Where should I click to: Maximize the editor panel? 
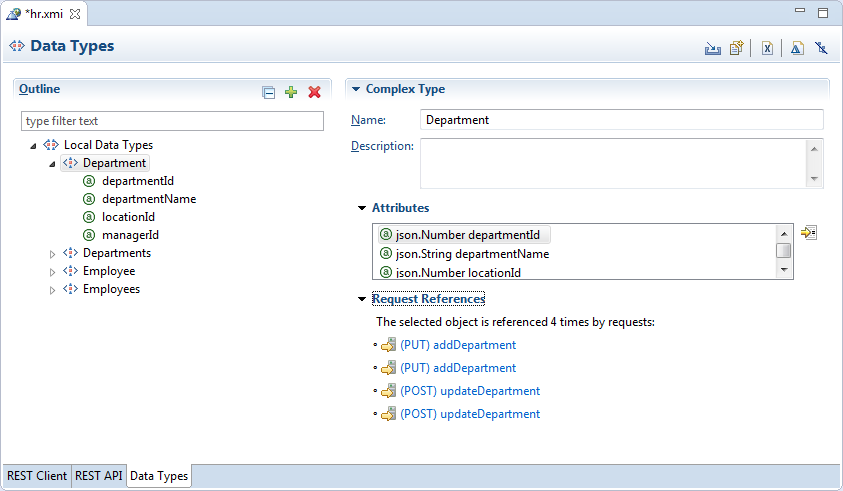823,13
